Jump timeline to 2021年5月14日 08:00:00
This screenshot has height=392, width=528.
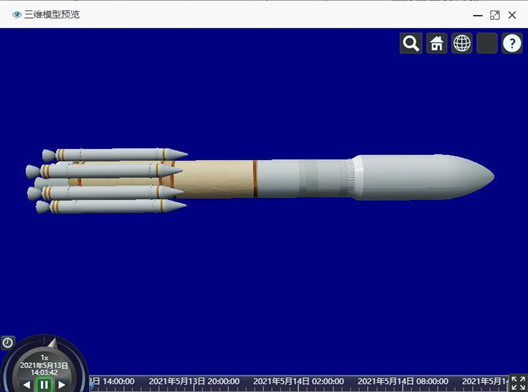tap(403, 382)
